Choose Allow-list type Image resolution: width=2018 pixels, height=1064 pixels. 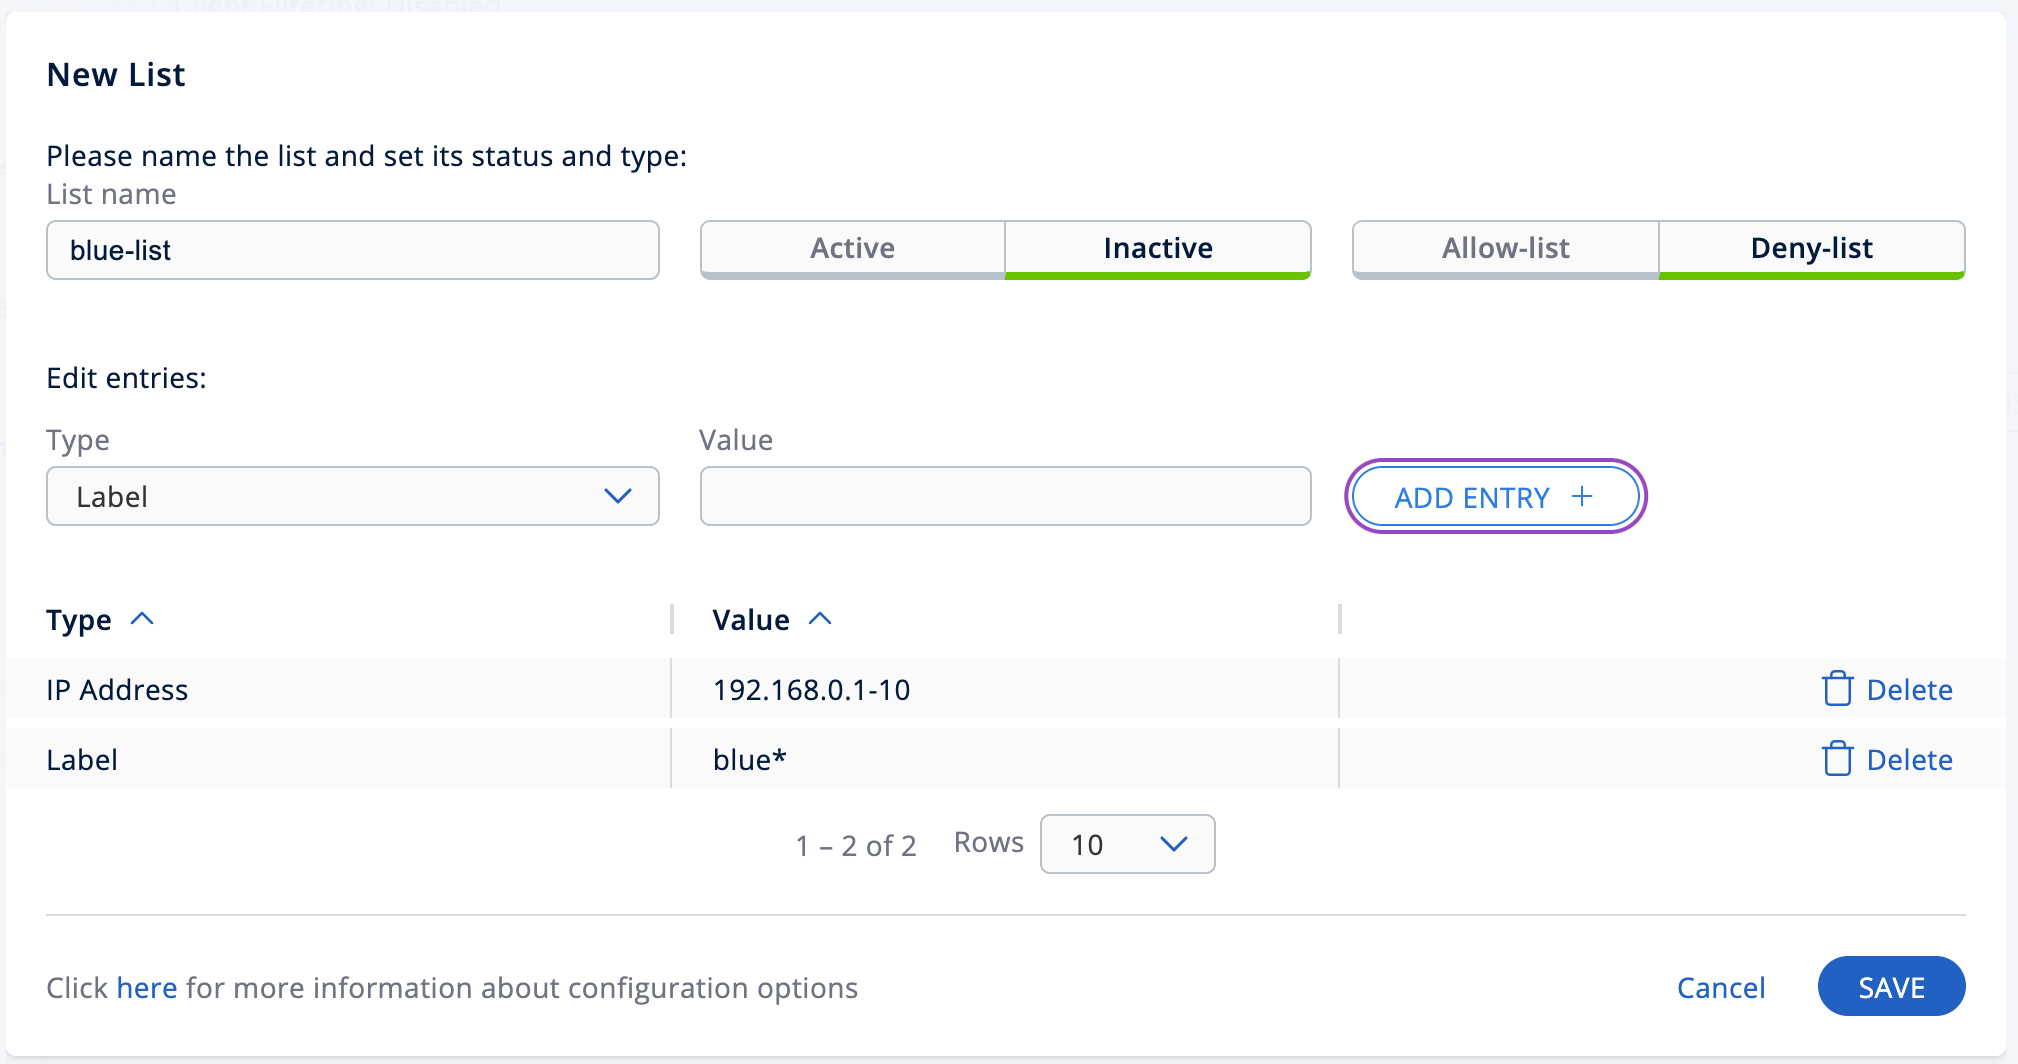(x=1505, y=248)
